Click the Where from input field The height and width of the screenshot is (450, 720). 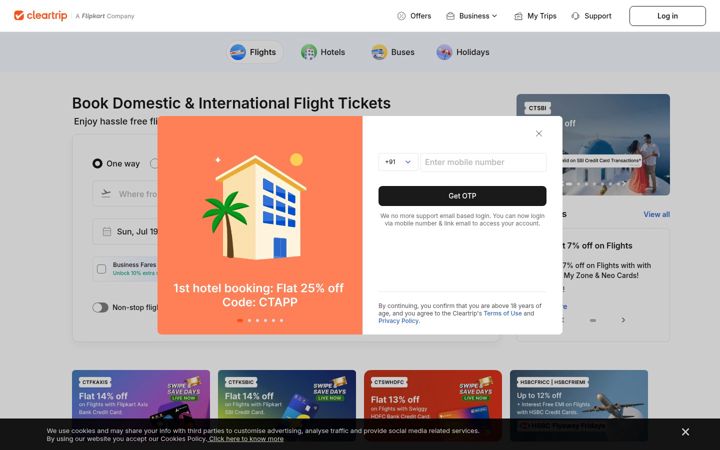coord(125,194)
